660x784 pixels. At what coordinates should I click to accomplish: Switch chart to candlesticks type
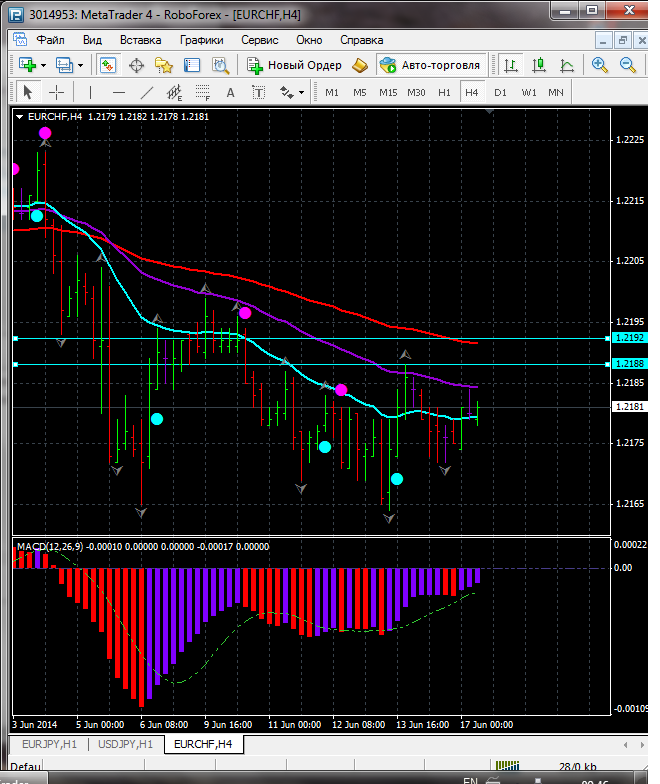(539, 65)
